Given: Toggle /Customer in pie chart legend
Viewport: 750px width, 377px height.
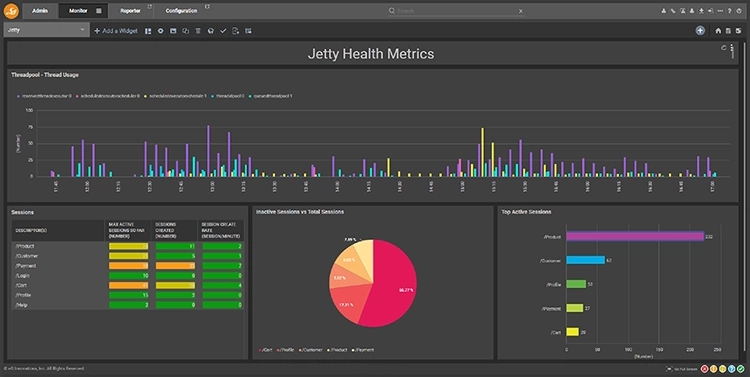Looking at the screenshot, I should tap(311, 350).
